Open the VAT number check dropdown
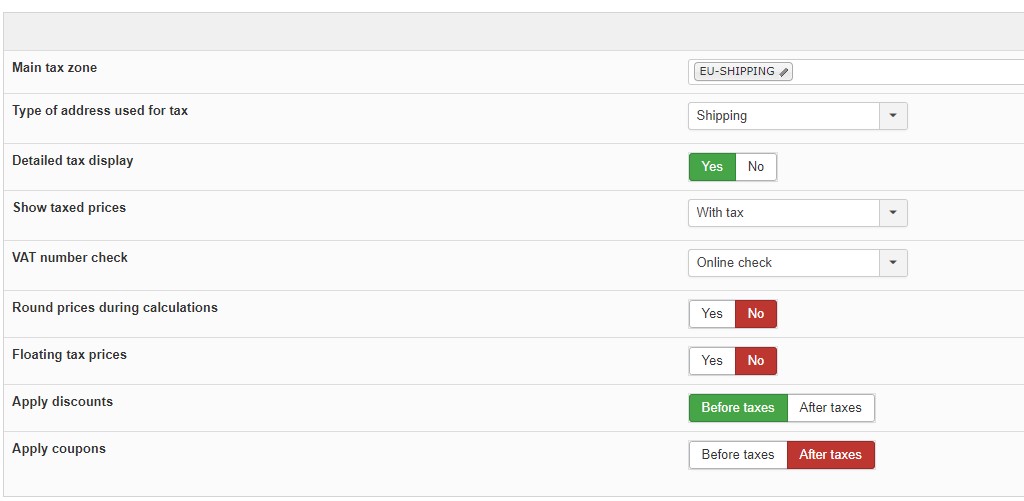The image size is (1024, 501). pos(893,263)
